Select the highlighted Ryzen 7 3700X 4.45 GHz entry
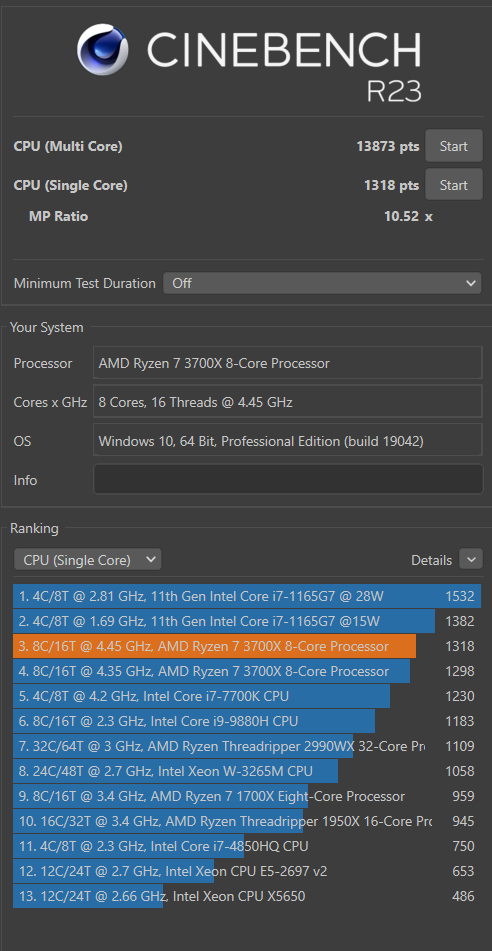 (246, 646)
